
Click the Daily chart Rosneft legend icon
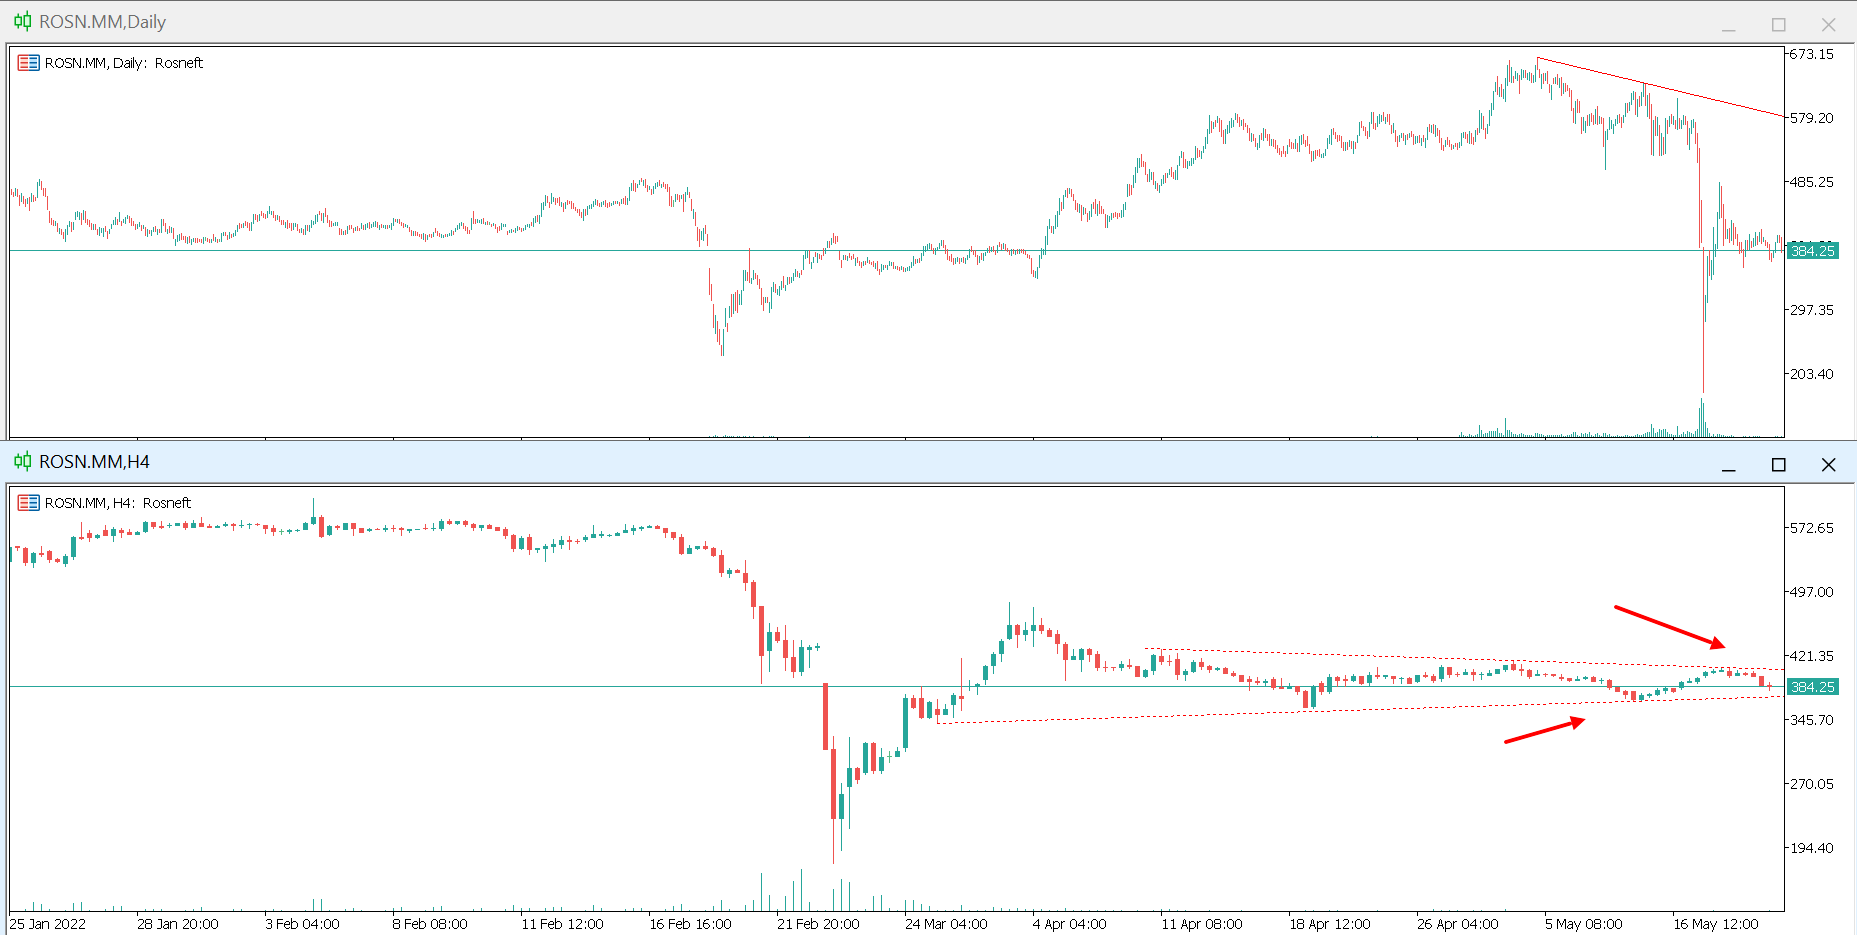pos(28,63)
